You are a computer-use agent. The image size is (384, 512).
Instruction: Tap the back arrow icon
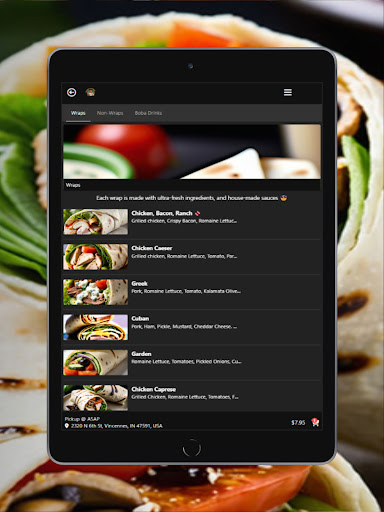tap(72, 92)
